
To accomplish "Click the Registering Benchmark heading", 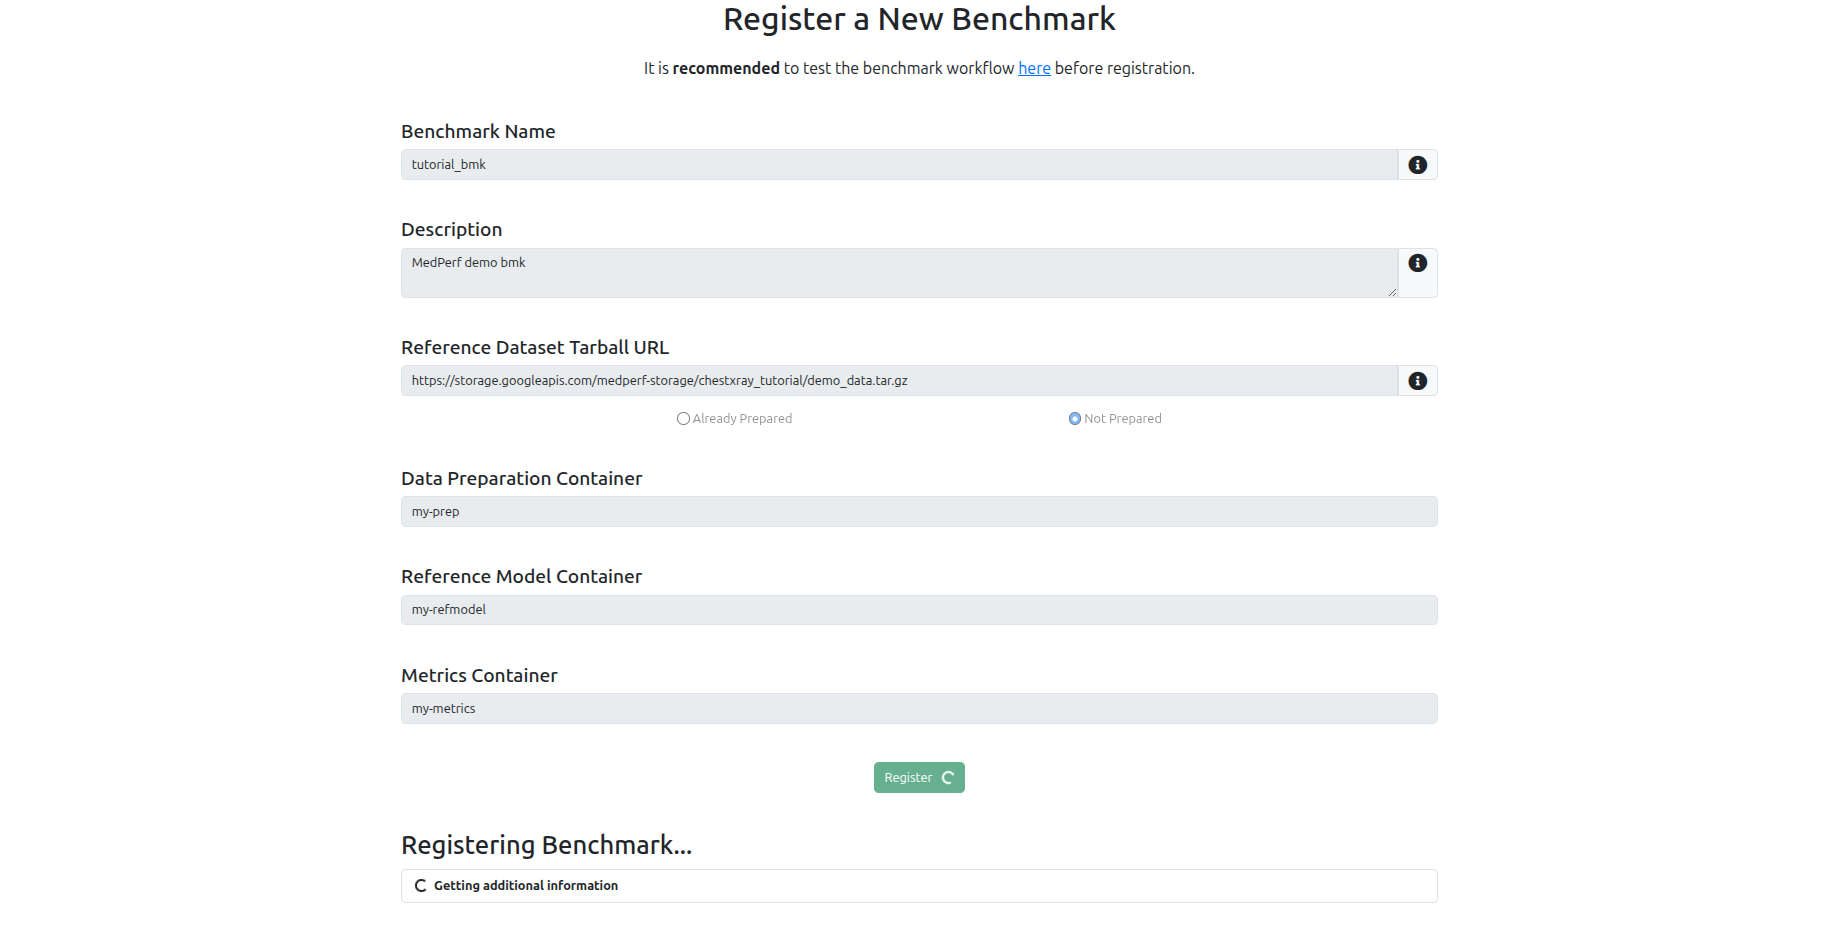I will click(x=546, y=845).
